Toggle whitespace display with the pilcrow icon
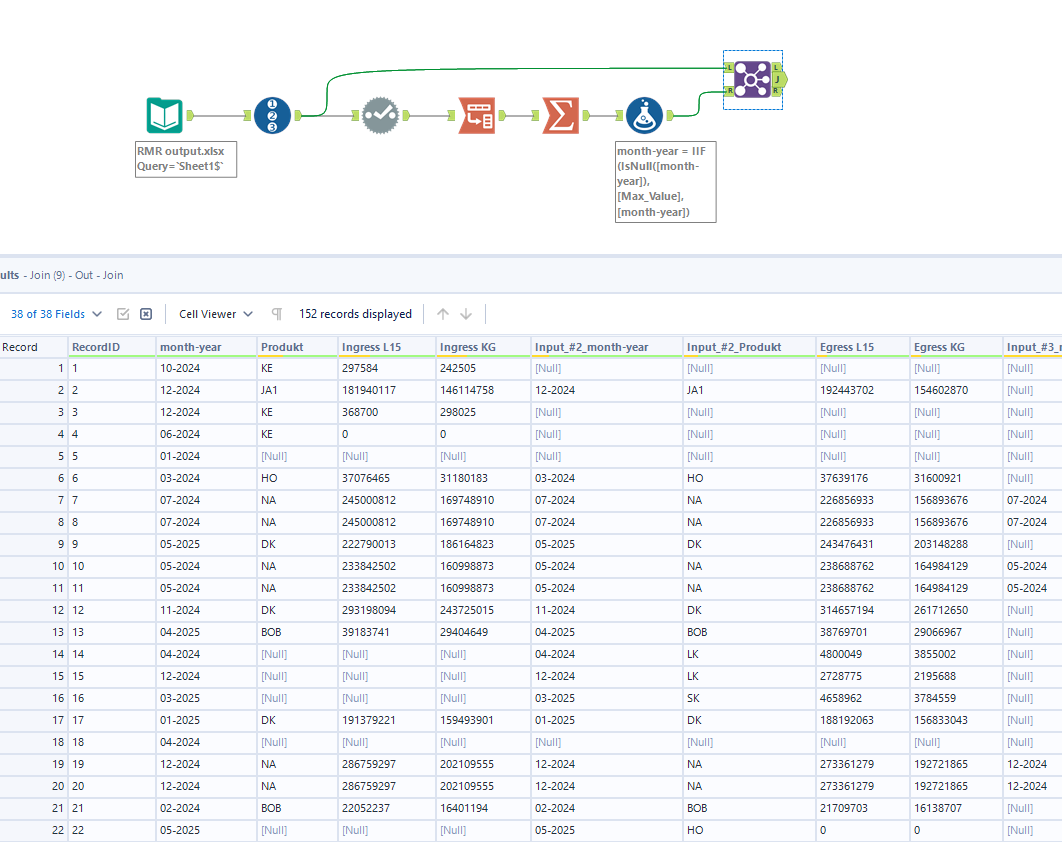The width and height of the screenshot is (1062, 842). click(x=277, y=313)
